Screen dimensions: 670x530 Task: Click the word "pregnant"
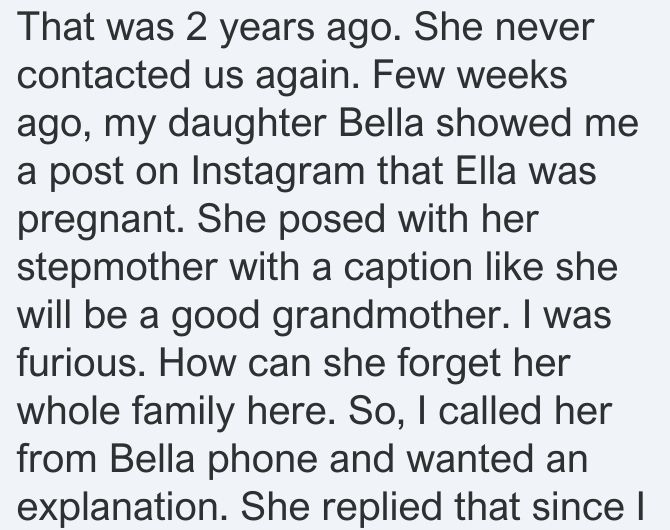(x=101, y=220)
